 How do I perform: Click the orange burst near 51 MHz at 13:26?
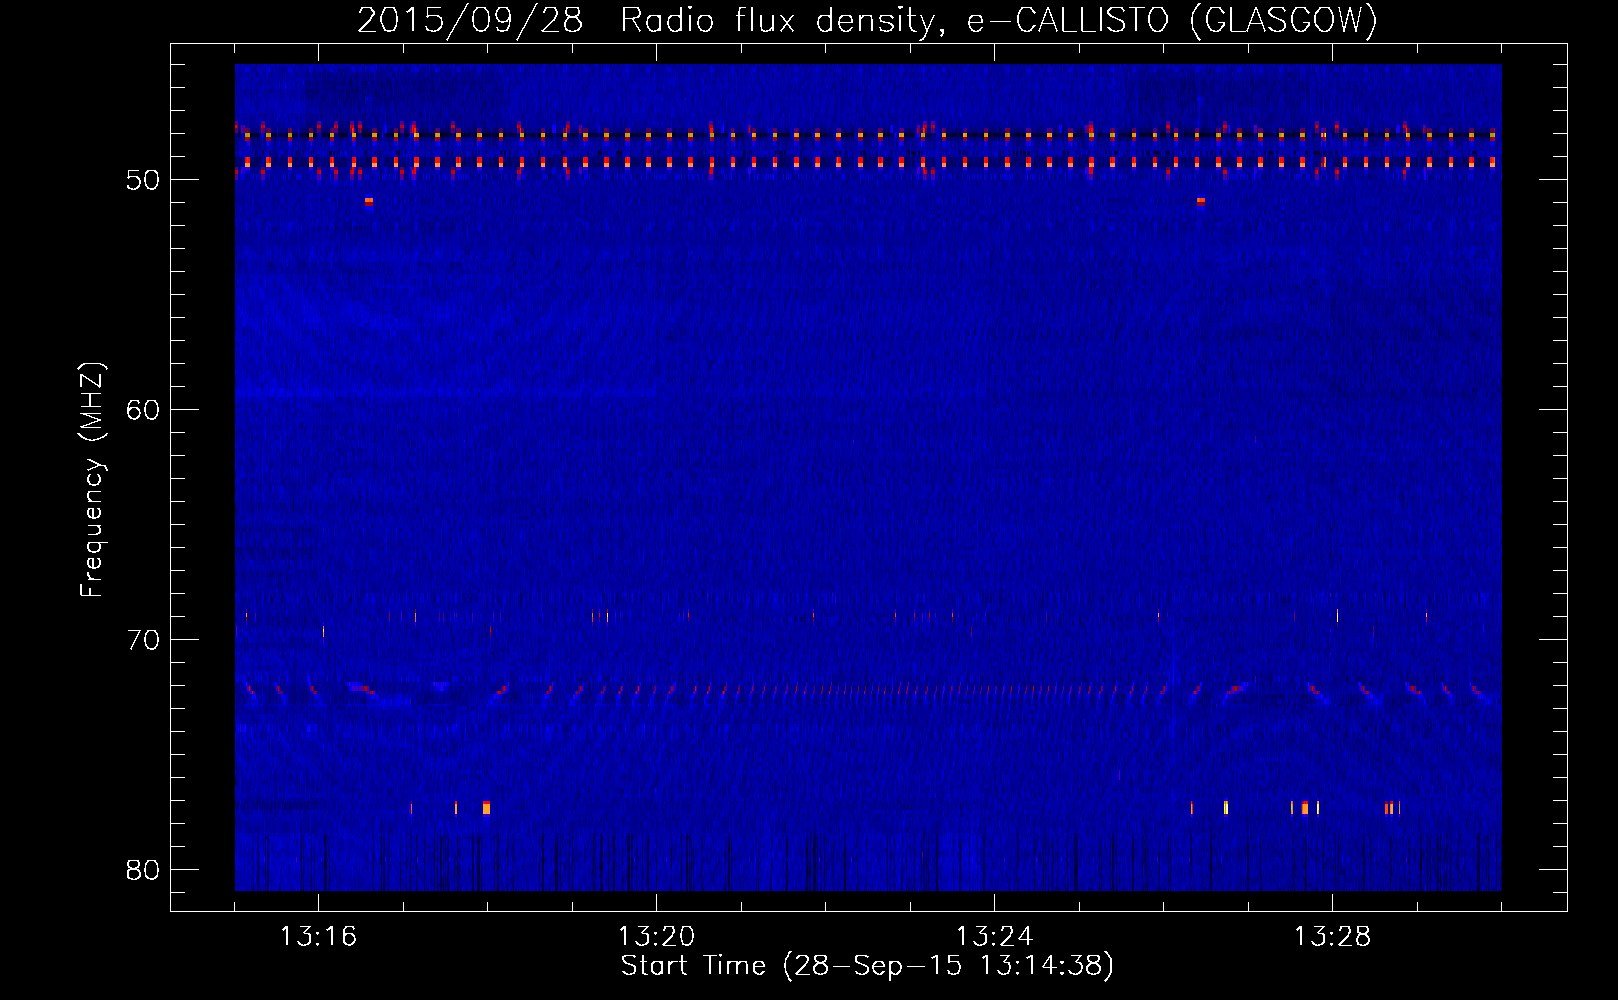(x=1201, y=201)
